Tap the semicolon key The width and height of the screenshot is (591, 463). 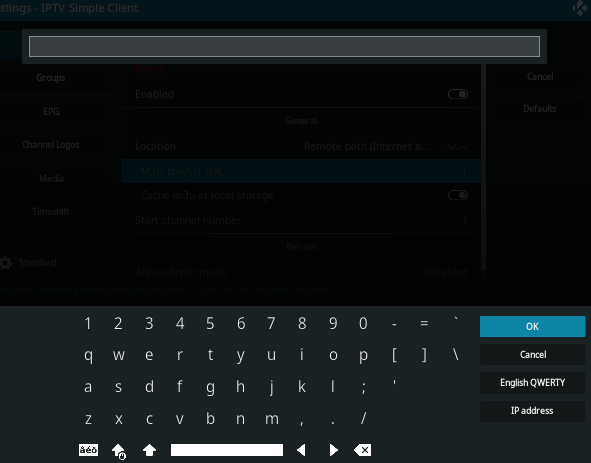click(x=363, y=387)
